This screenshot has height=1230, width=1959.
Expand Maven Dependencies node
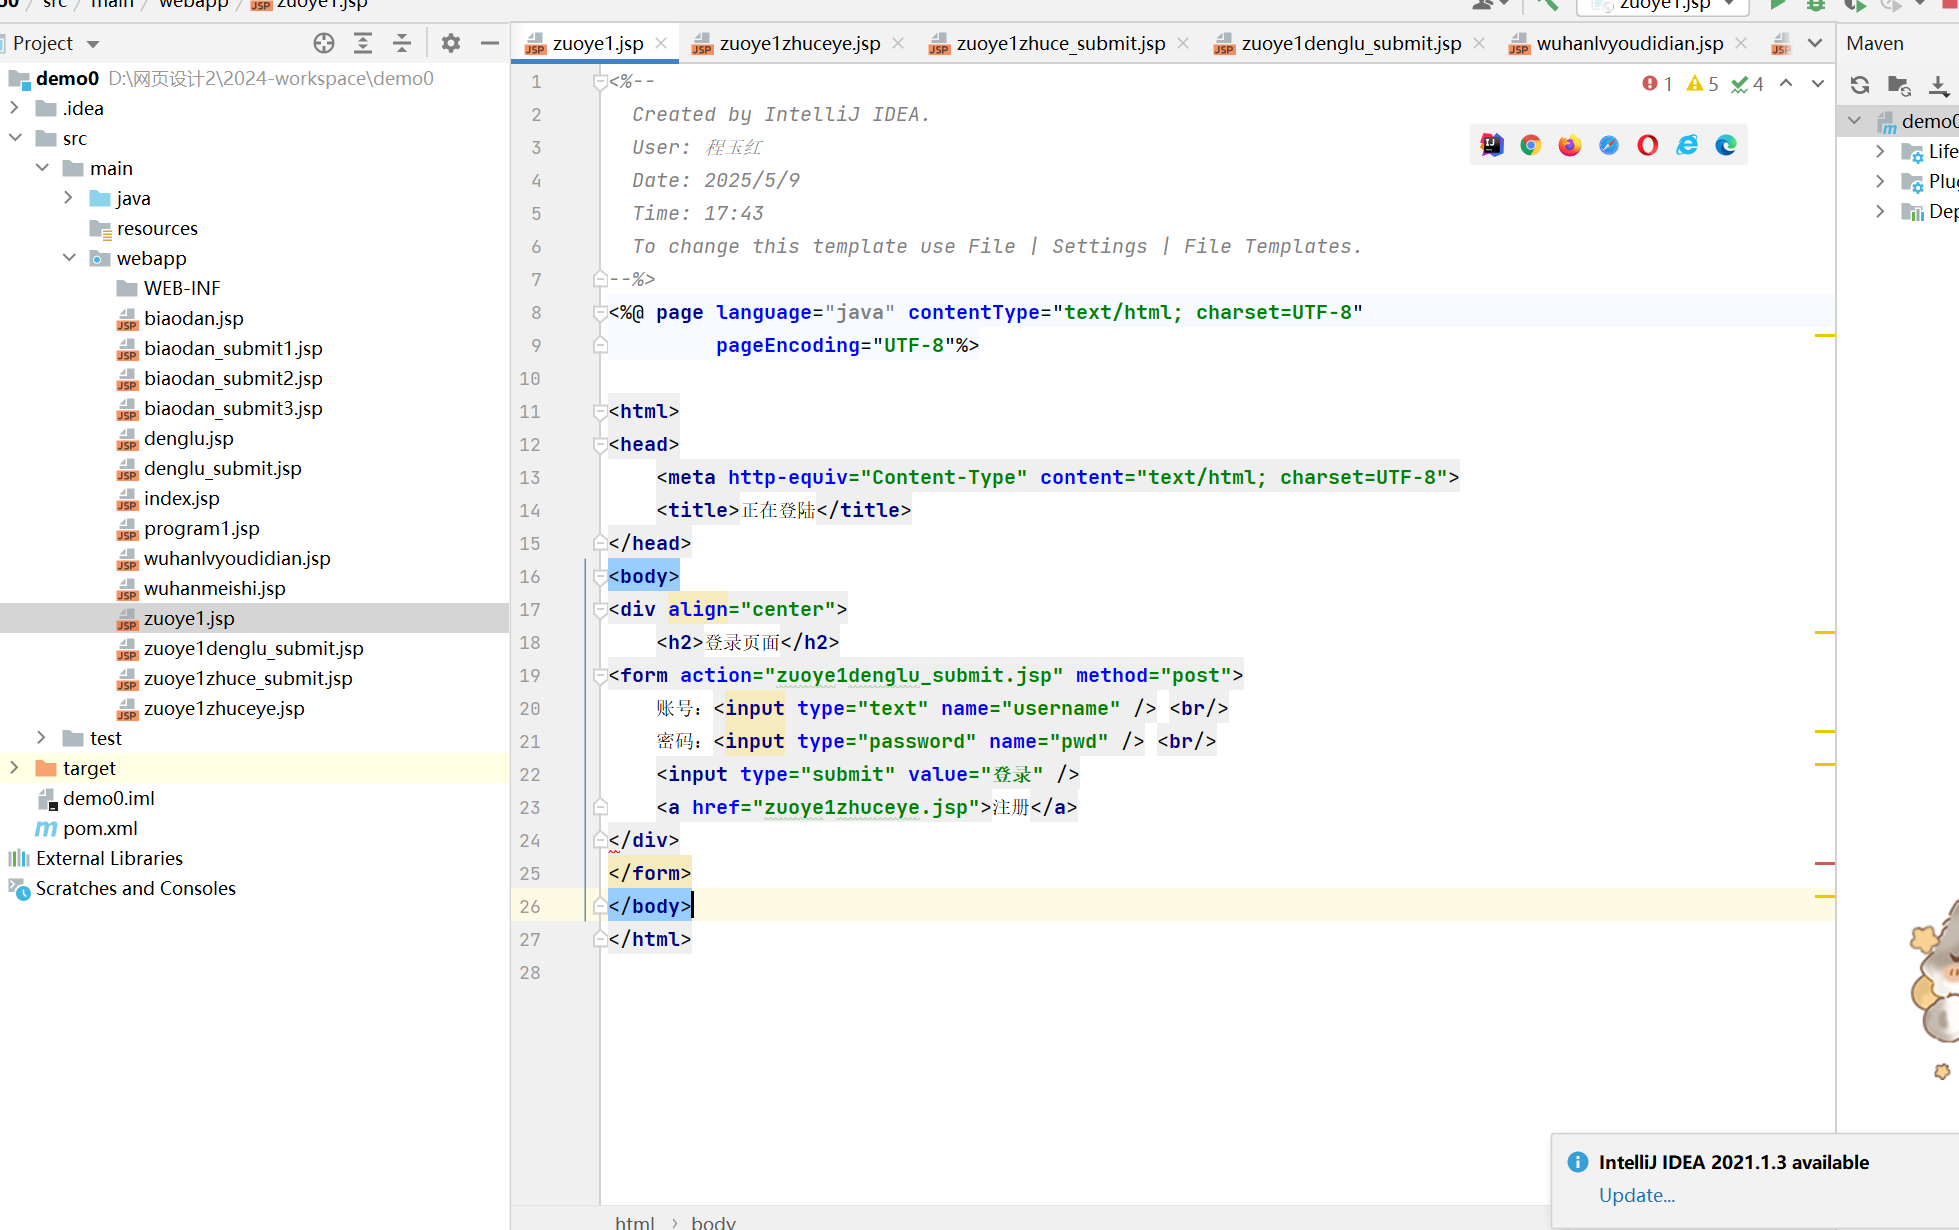(x=1880, y=211)
